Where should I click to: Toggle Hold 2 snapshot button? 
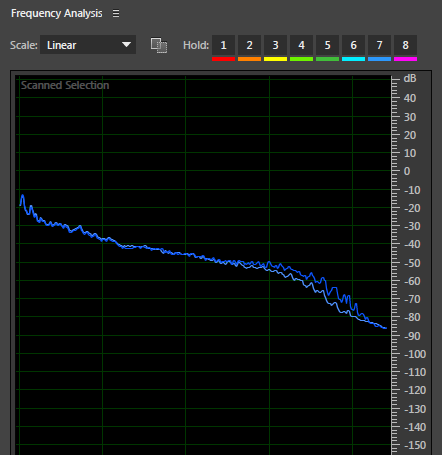pyautogui.click(x=249, y=45)
